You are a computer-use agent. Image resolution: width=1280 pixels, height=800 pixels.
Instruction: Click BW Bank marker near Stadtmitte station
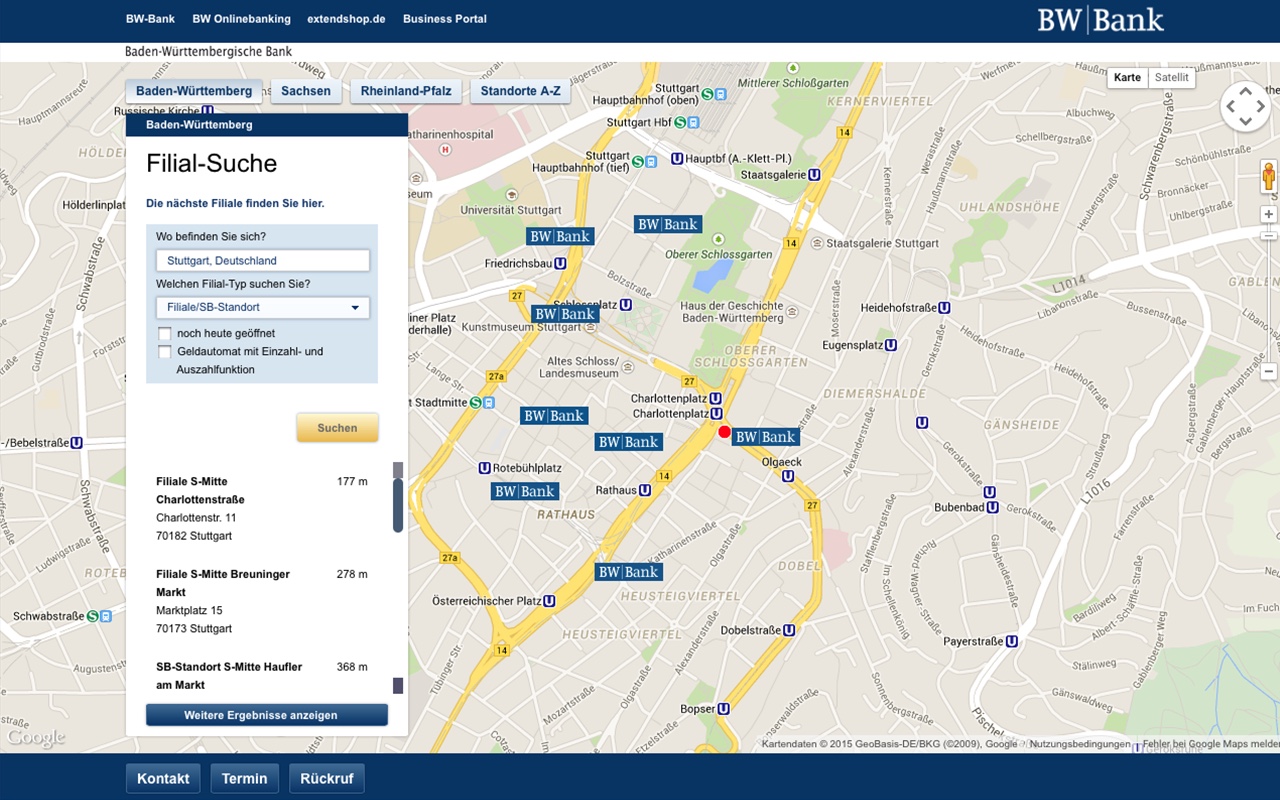click(x=554, y=415)
